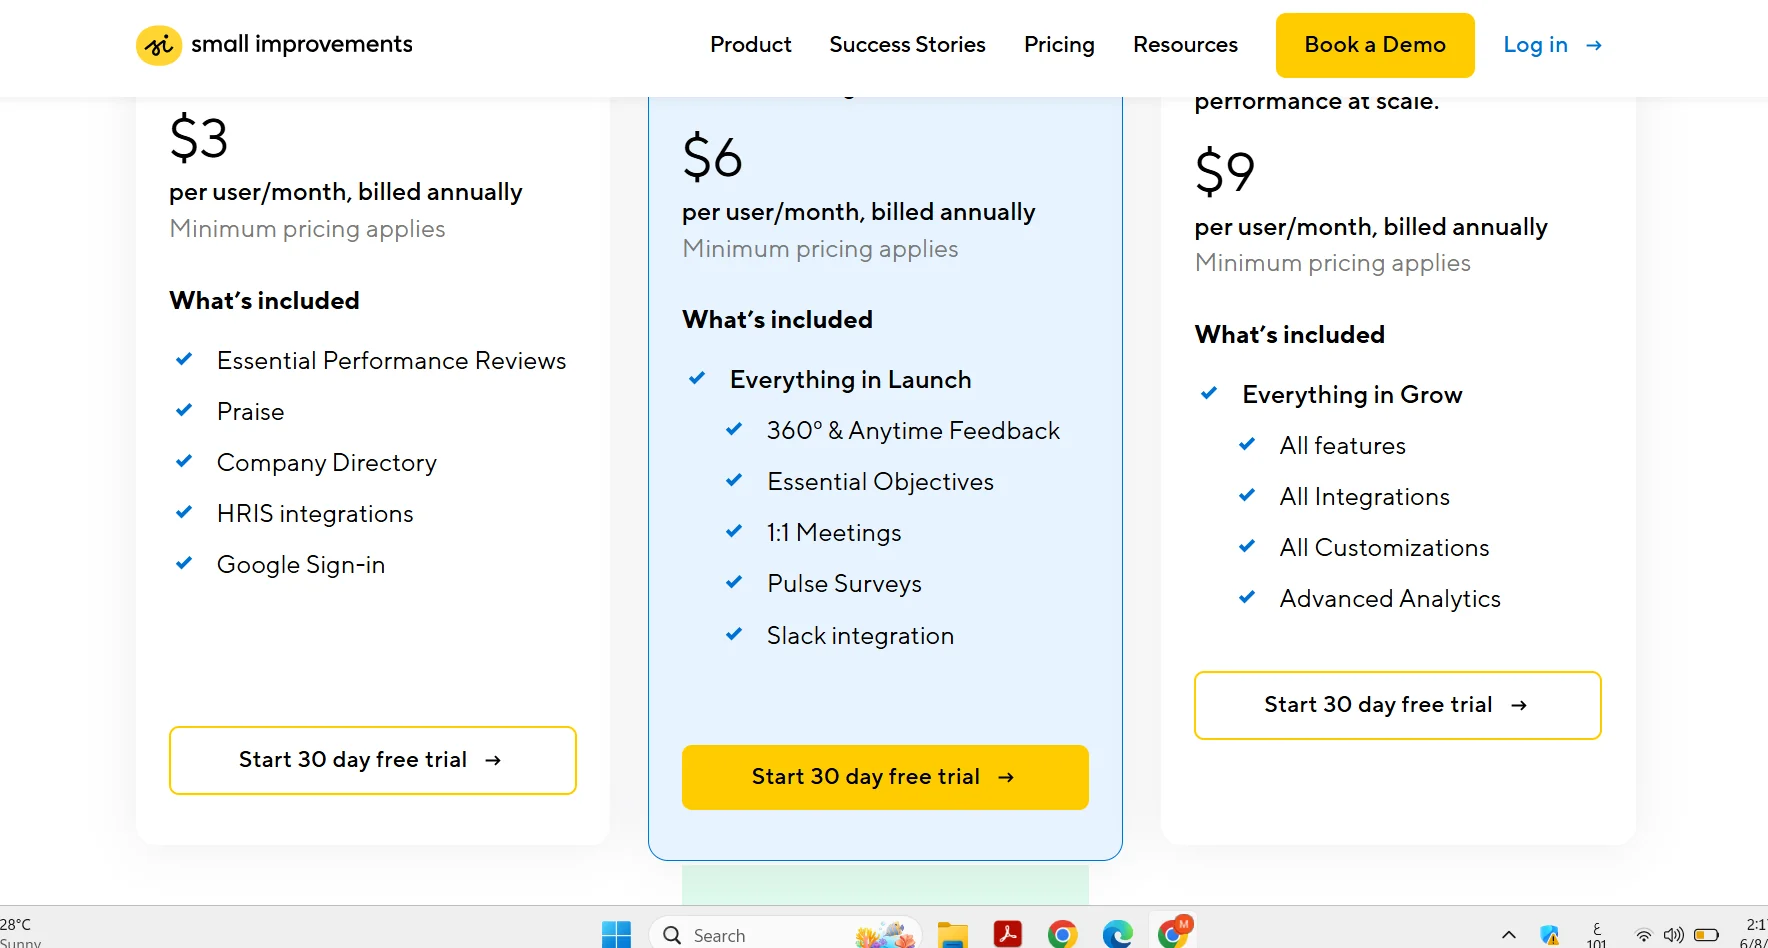
Task: Click the Advanced Analytics feature text
Action: 1390,599
